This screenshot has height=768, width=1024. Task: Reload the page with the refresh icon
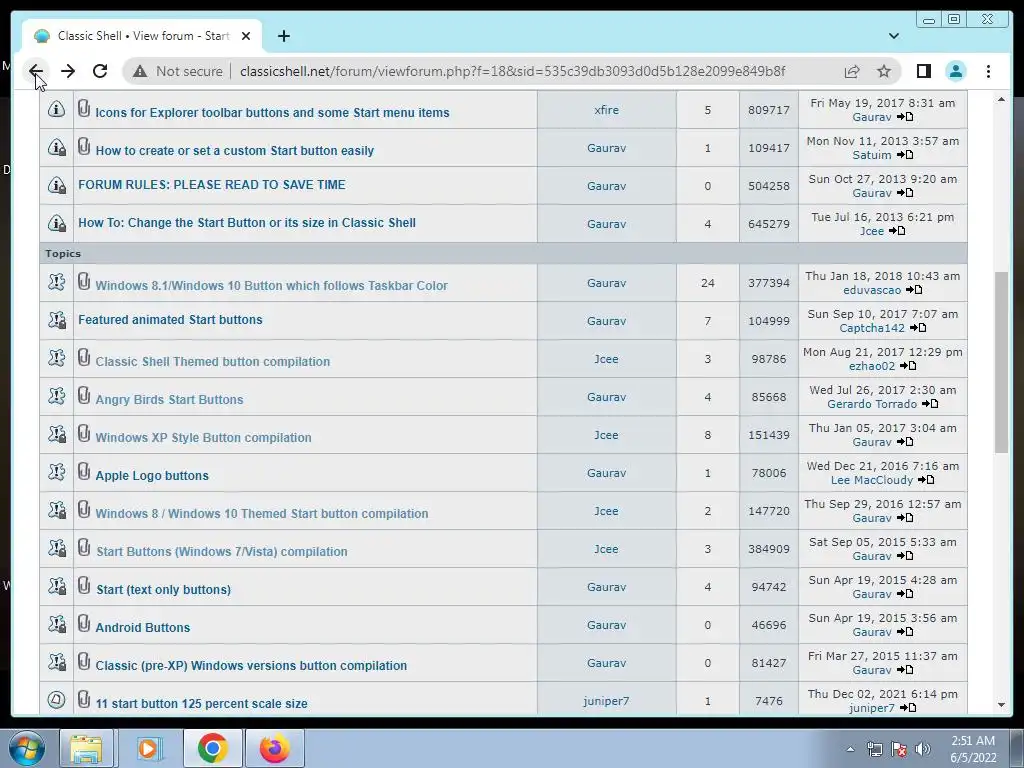point(100,71)
